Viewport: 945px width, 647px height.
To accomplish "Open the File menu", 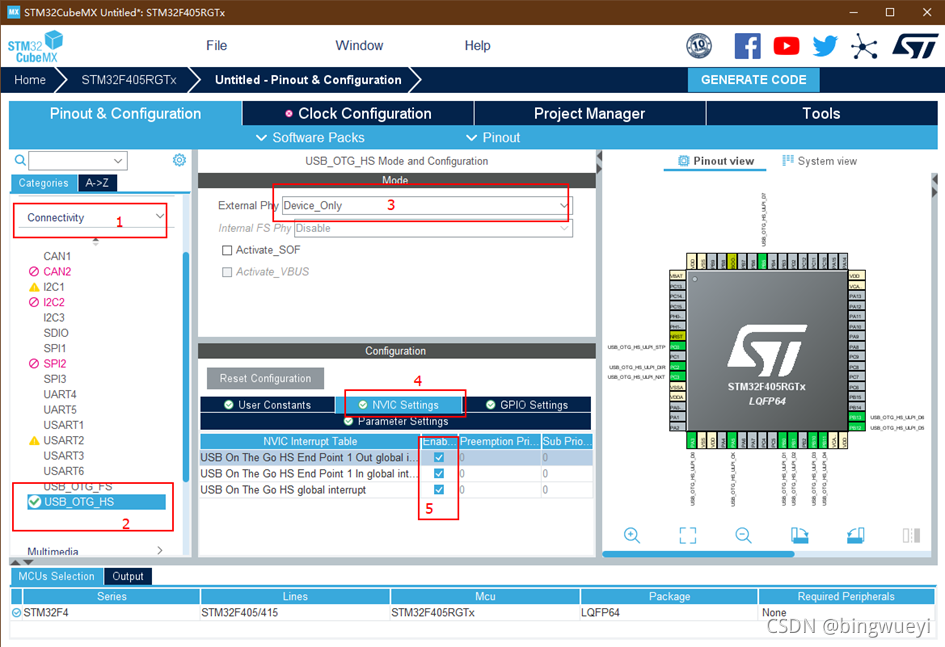I will (x=216, y=46).
